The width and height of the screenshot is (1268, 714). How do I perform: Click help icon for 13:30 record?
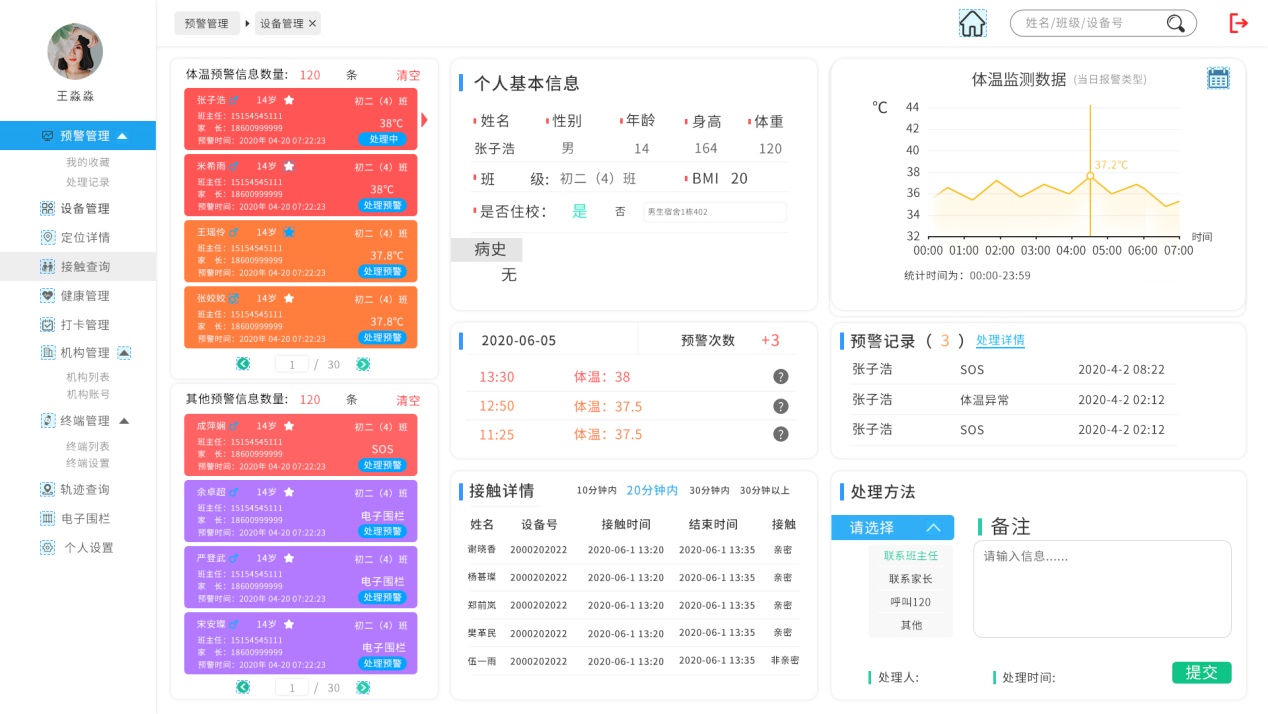click(781, 377)
